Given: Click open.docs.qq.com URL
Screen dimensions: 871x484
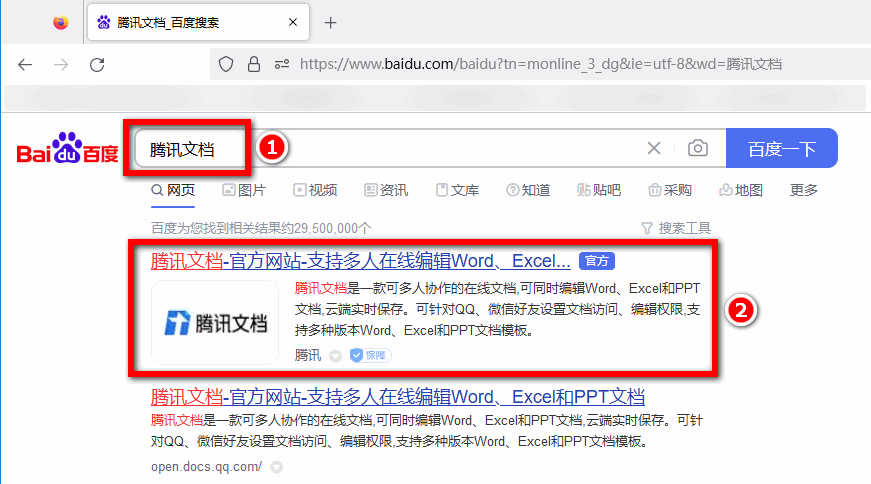Looking at the screenshot, I should click(x=206, y=467).
